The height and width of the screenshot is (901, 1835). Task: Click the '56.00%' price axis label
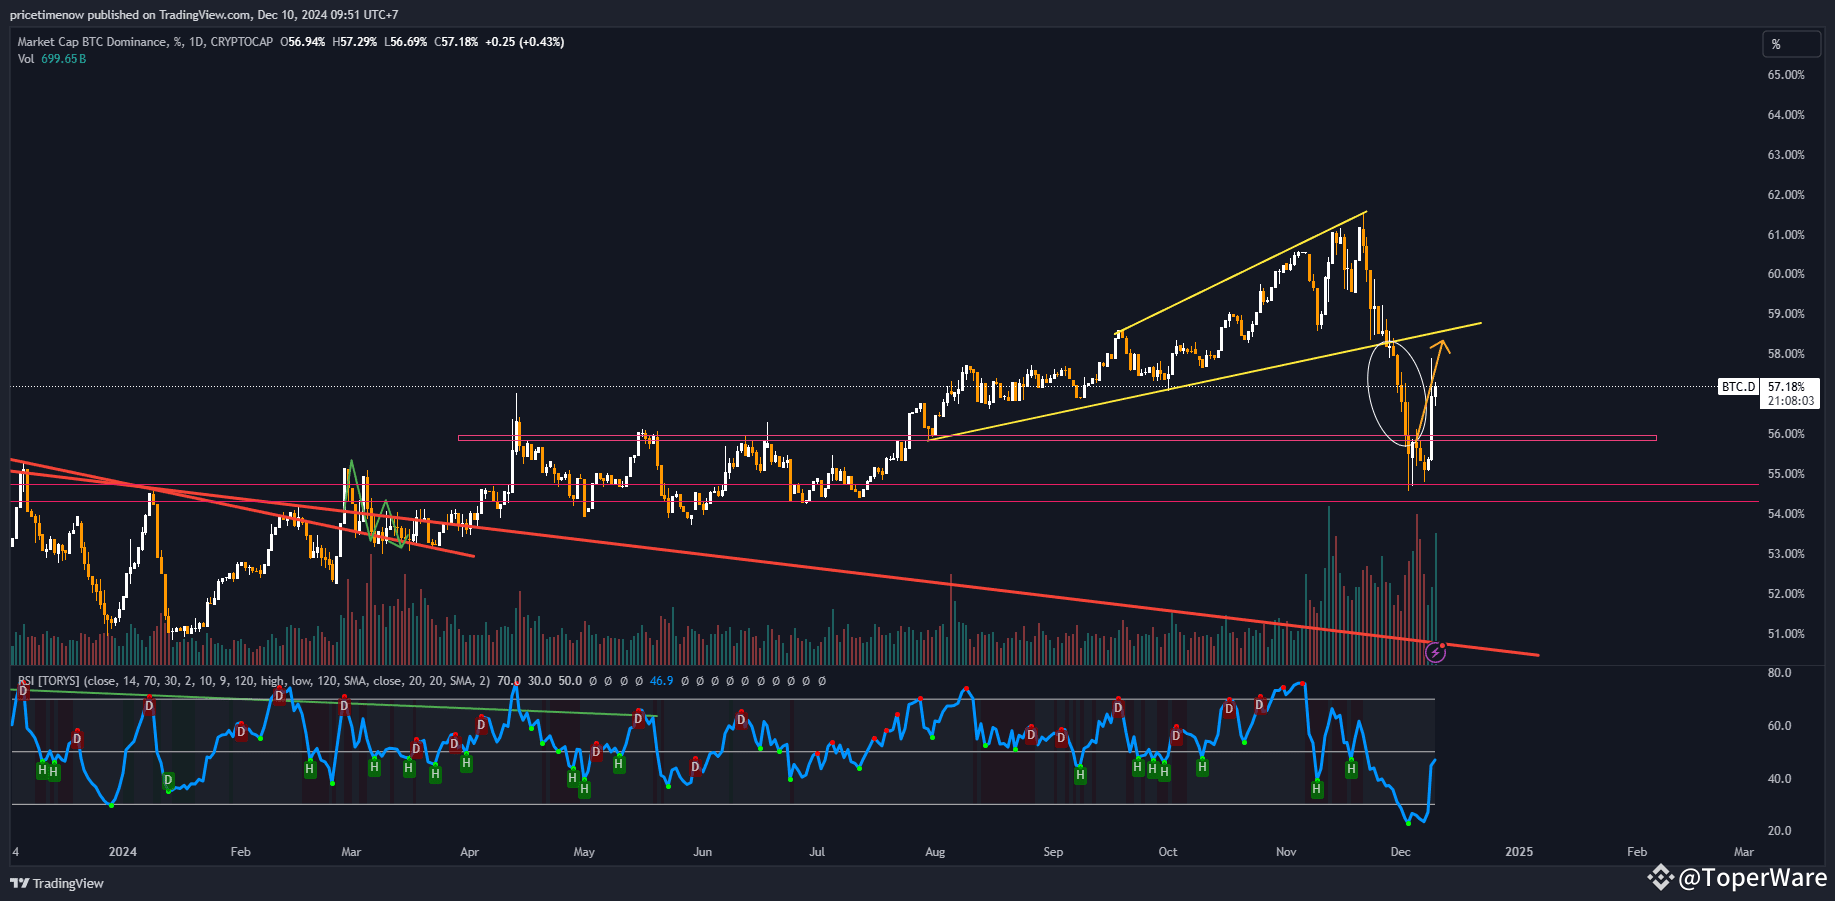point(1786,434)
